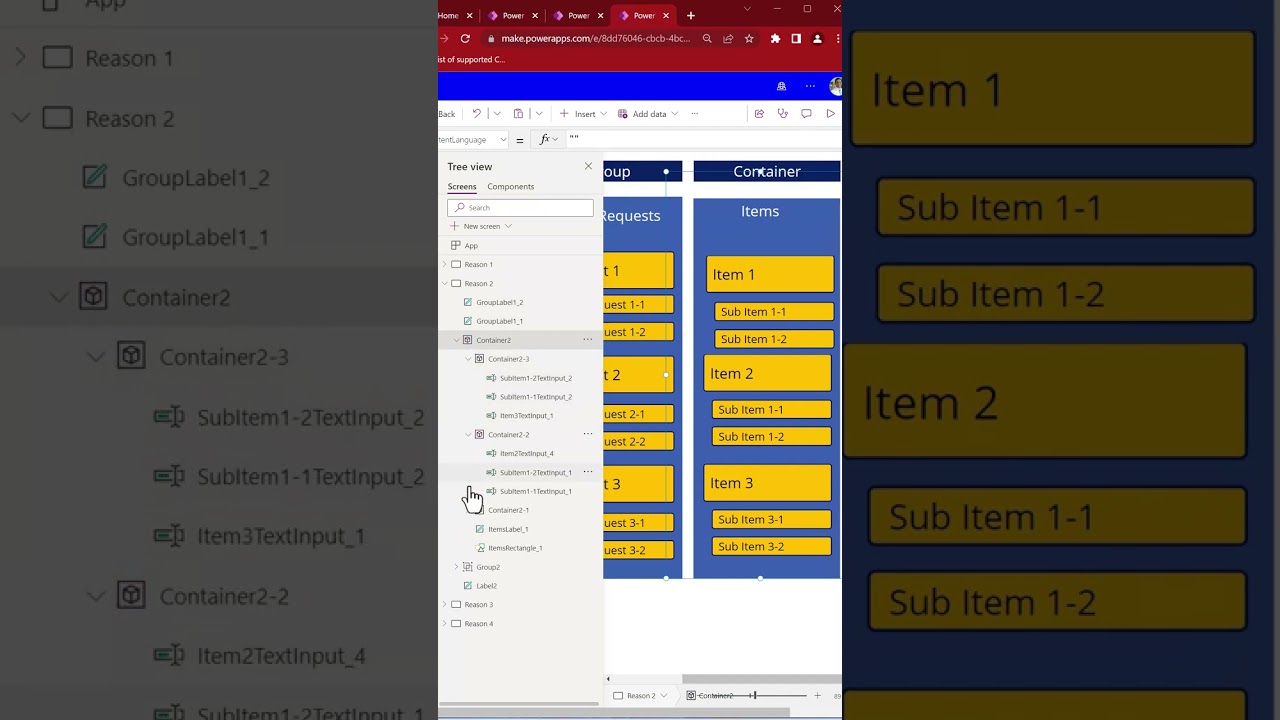Click New screen button
Screen dimensions: 1280x720
481,226
